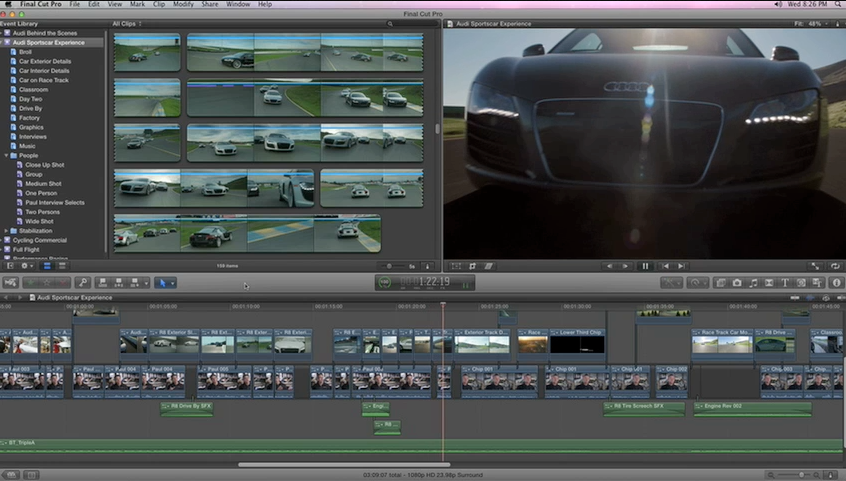
Task: Connect clip to primary storyline button
Action: [x=103, y=282]
